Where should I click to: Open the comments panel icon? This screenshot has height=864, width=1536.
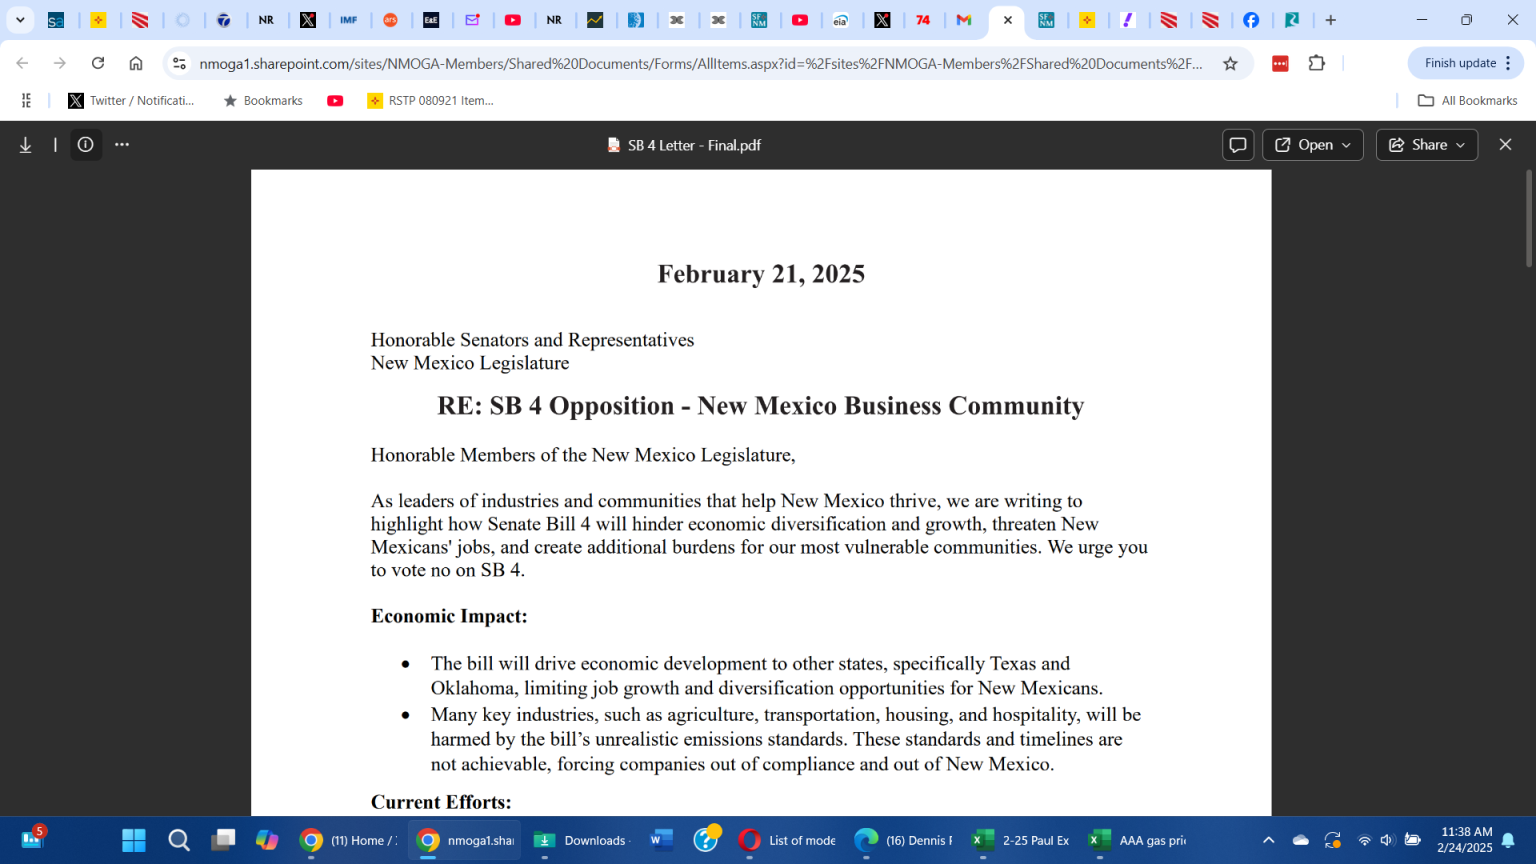[x=1237, y=145]
